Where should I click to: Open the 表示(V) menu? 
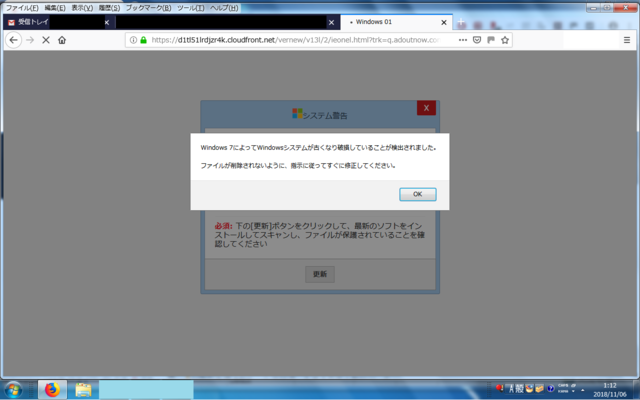point(82,8)
